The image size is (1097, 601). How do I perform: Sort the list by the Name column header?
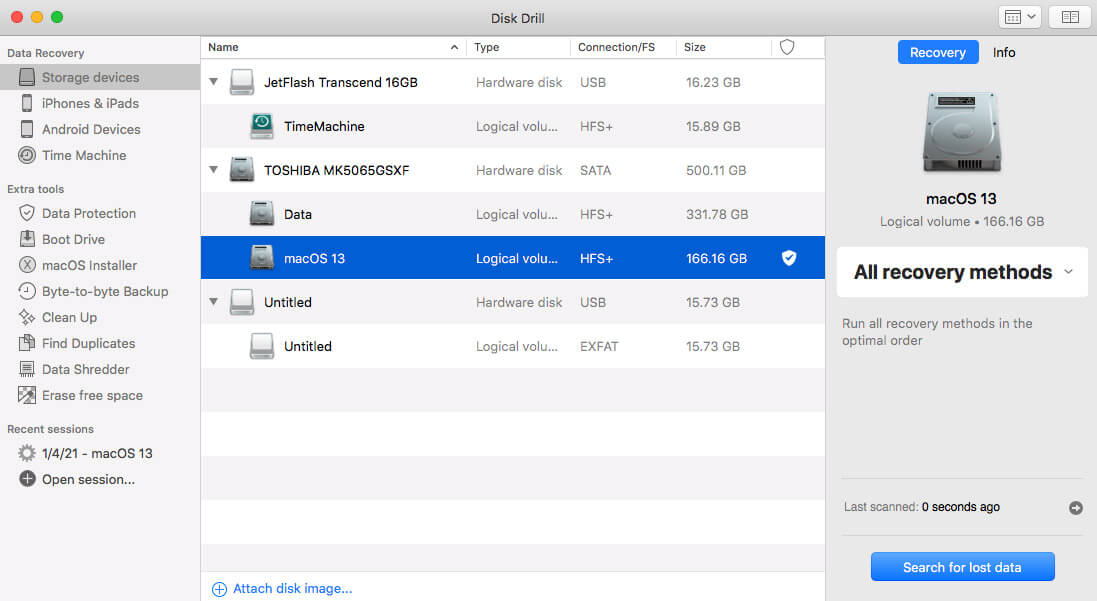(x=330, y=47)
